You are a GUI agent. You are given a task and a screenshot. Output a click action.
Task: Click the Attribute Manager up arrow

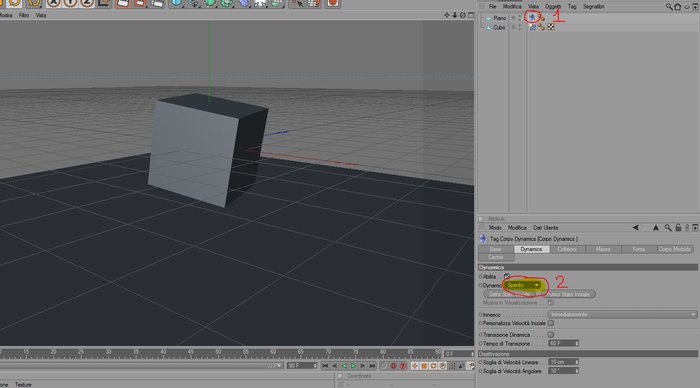click(655, 228)
